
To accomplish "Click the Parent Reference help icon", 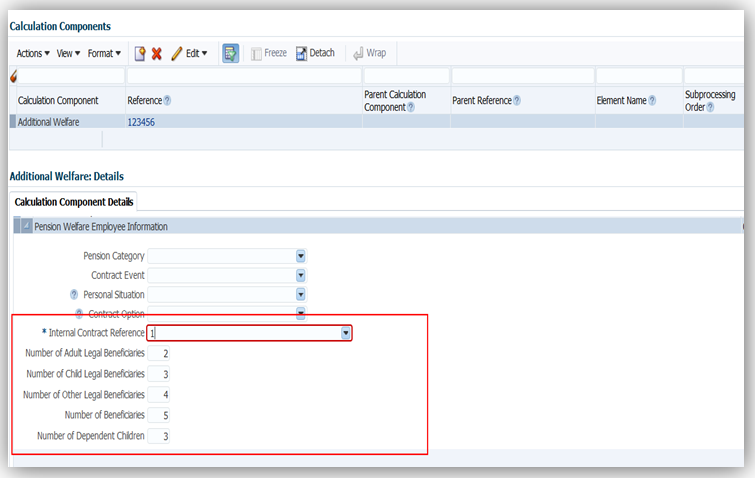I will pyautogui.click(x=517, y=101).
